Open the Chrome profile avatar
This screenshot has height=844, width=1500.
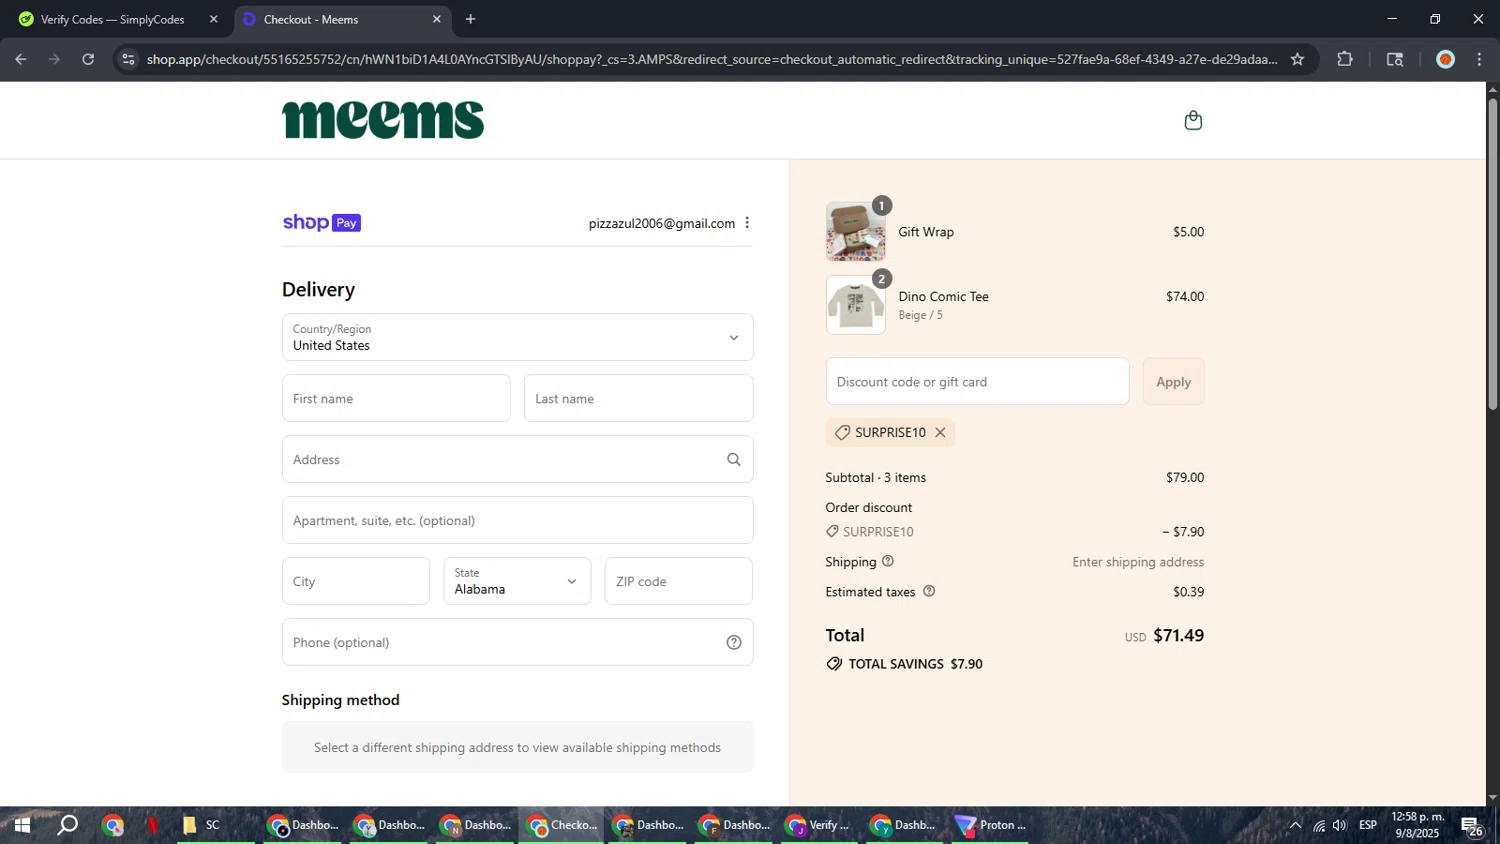click(1445, 59)
